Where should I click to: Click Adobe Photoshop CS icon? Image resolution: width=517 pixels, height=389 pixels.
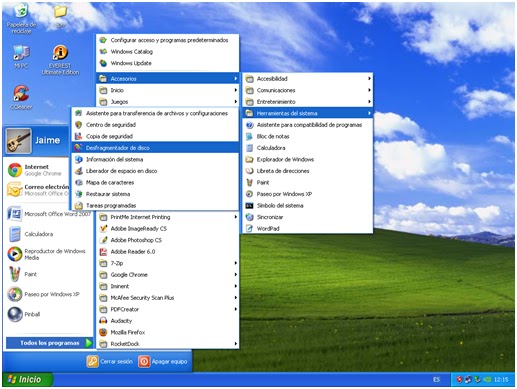click(103, 240)
